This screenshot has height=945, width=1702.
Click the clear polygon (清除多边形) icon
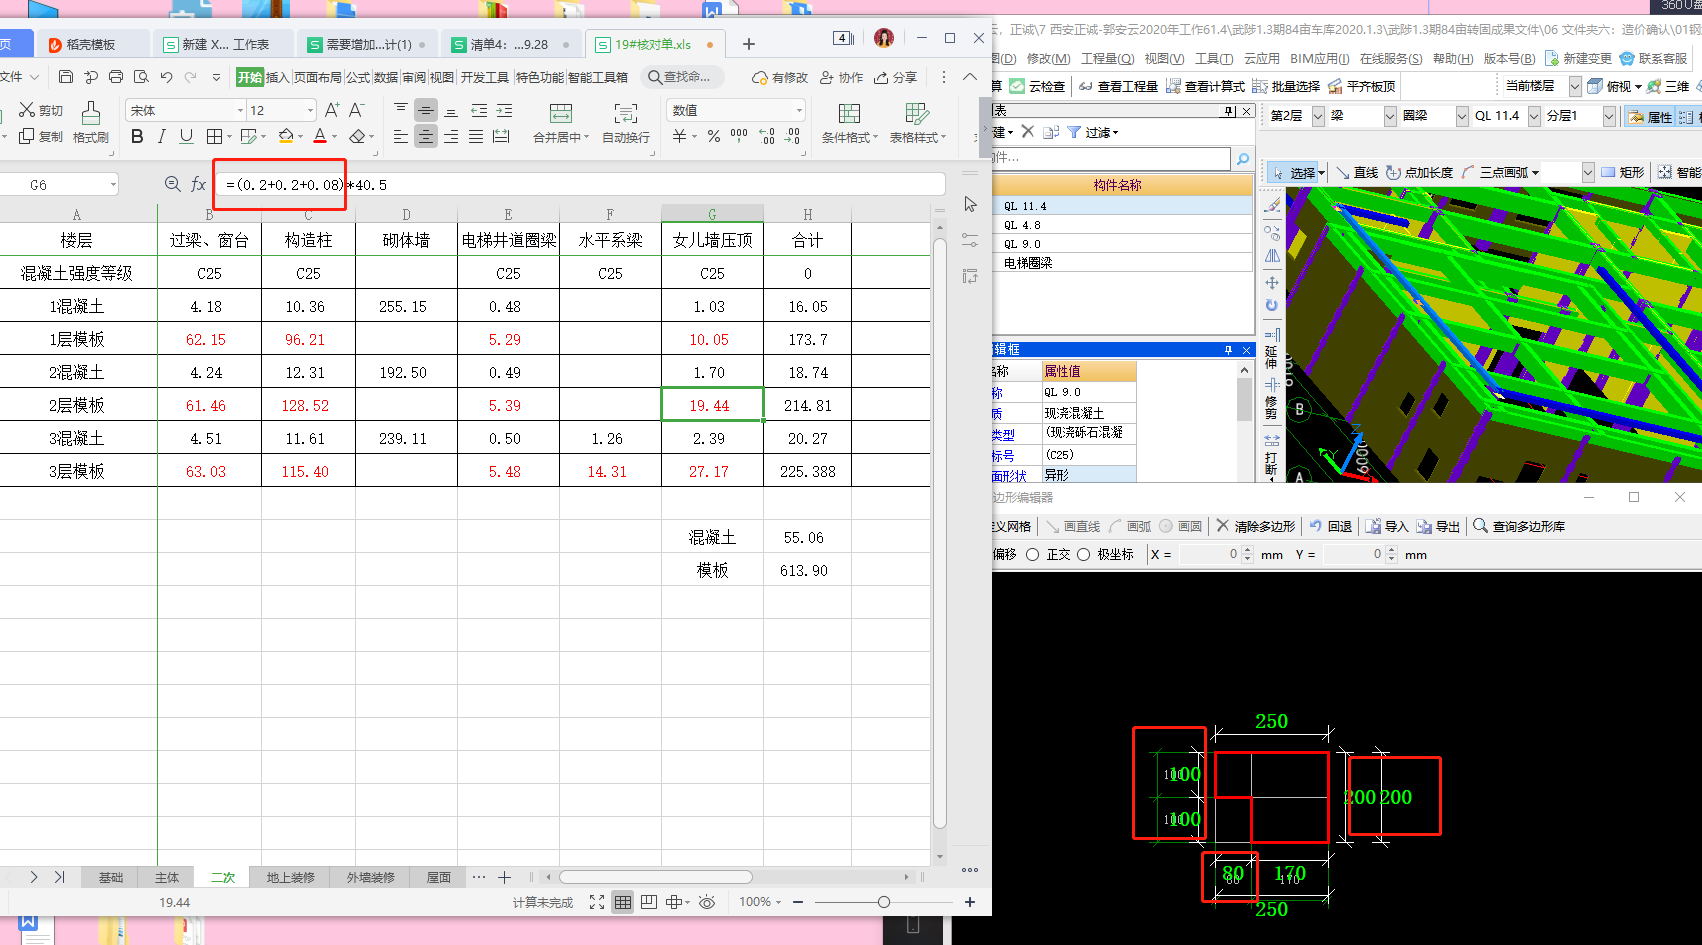(x=1255, y=526)
